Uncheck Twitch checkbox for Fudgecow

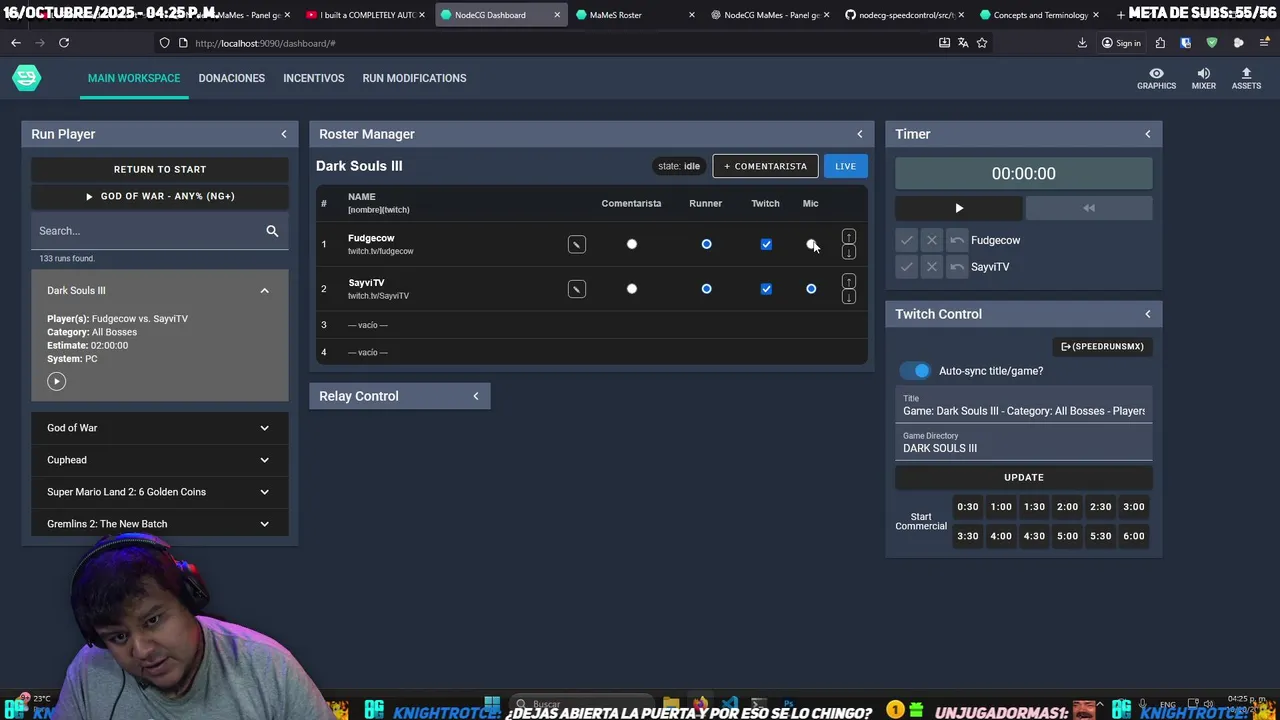tap(766, 244)
